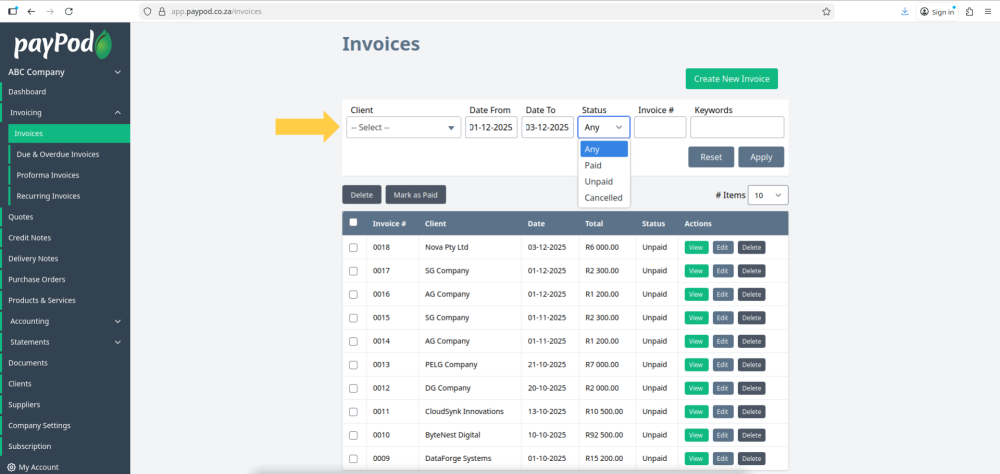Click the payPod logo

[x=63, y=45]
